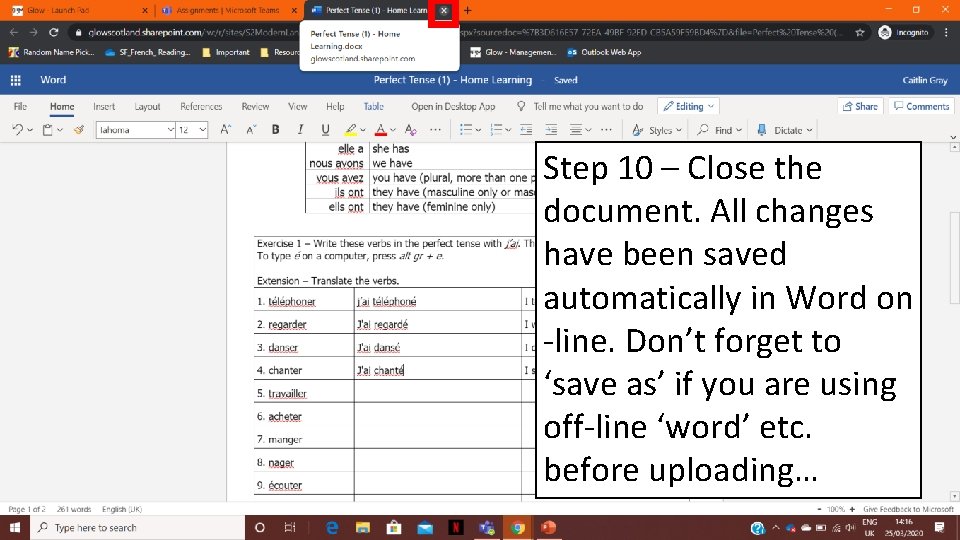The width and height of the screenshot is (960, 540).
Task: Apply the yellow text highlight color
Action: click(x=350, y=130)
